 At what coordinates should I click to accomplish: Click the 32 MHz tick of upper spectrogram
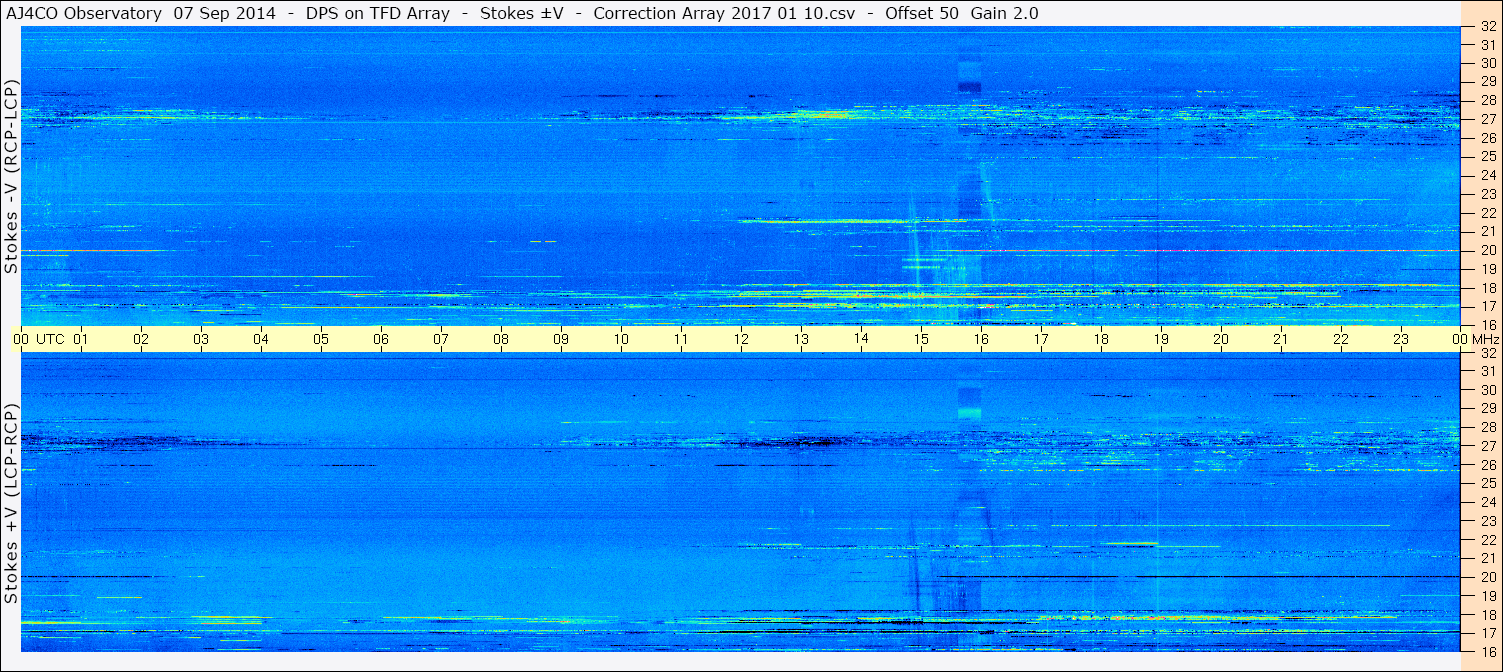tap(1488, 27)
